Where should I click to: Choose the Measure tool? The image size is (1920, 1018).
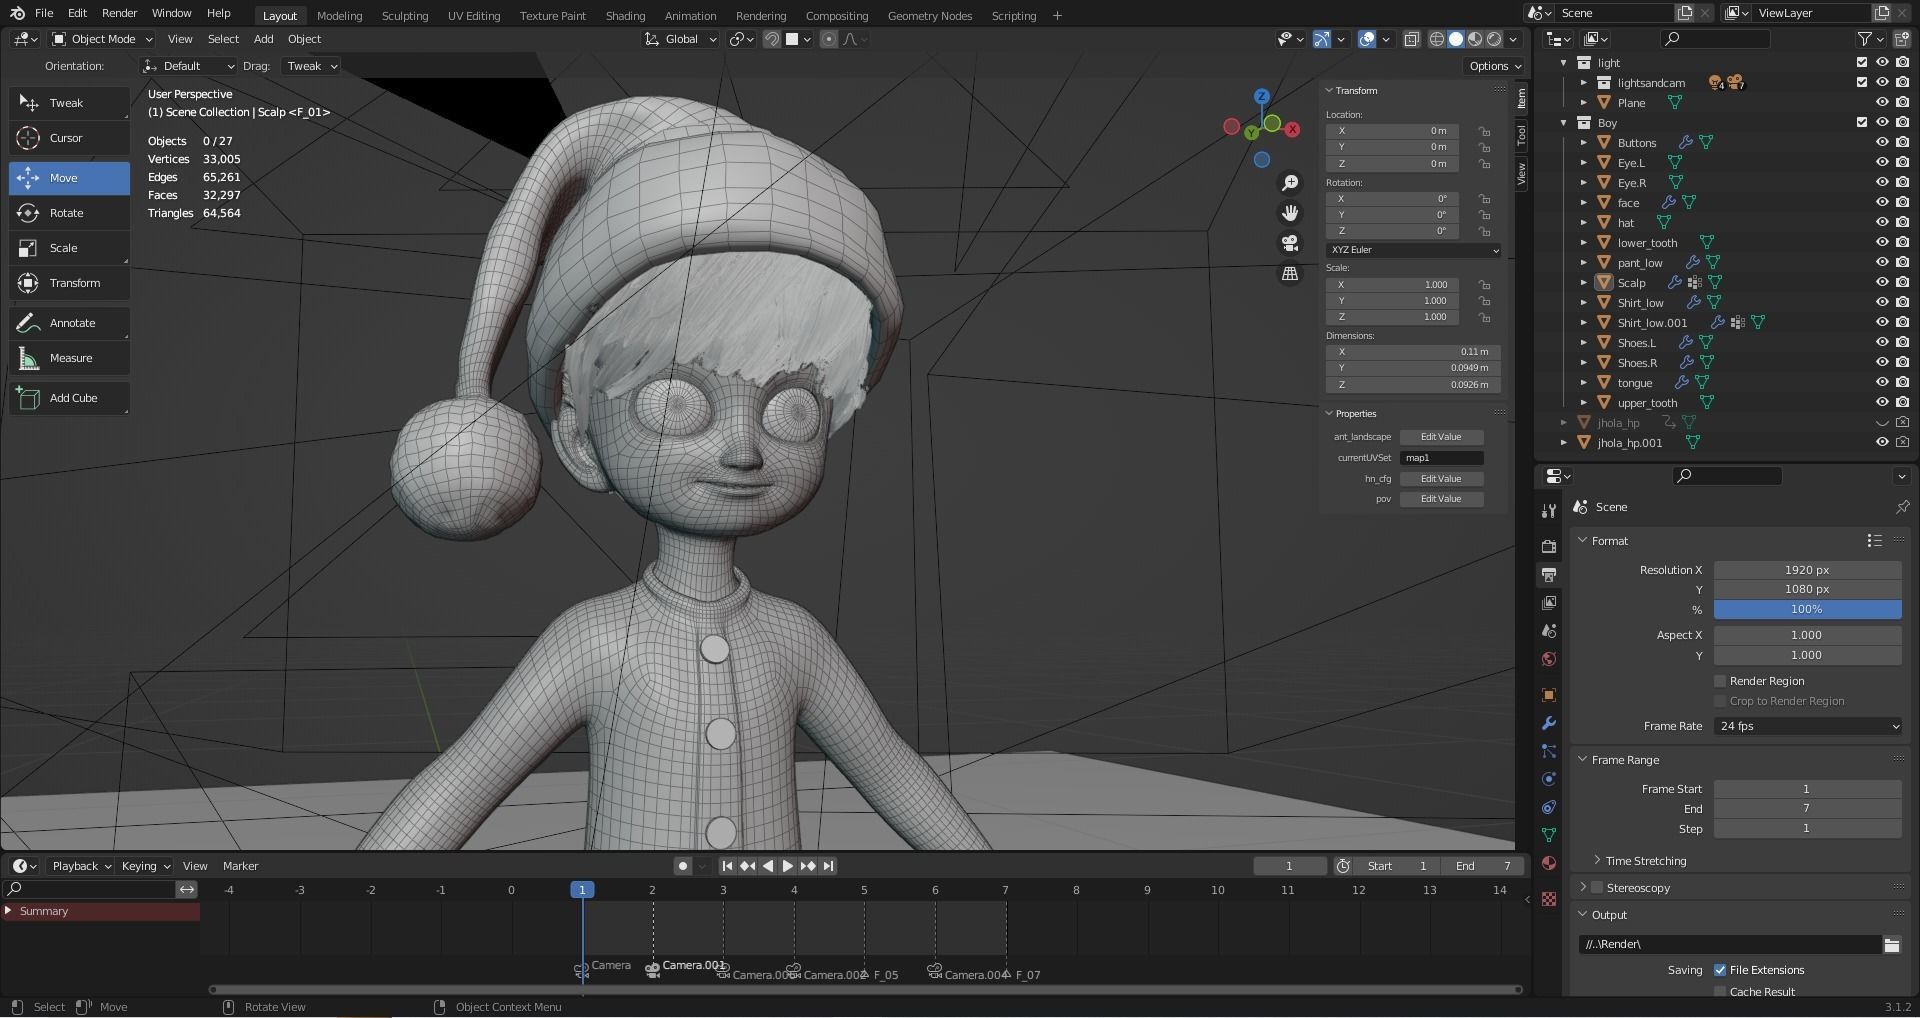tap(69, 358)
